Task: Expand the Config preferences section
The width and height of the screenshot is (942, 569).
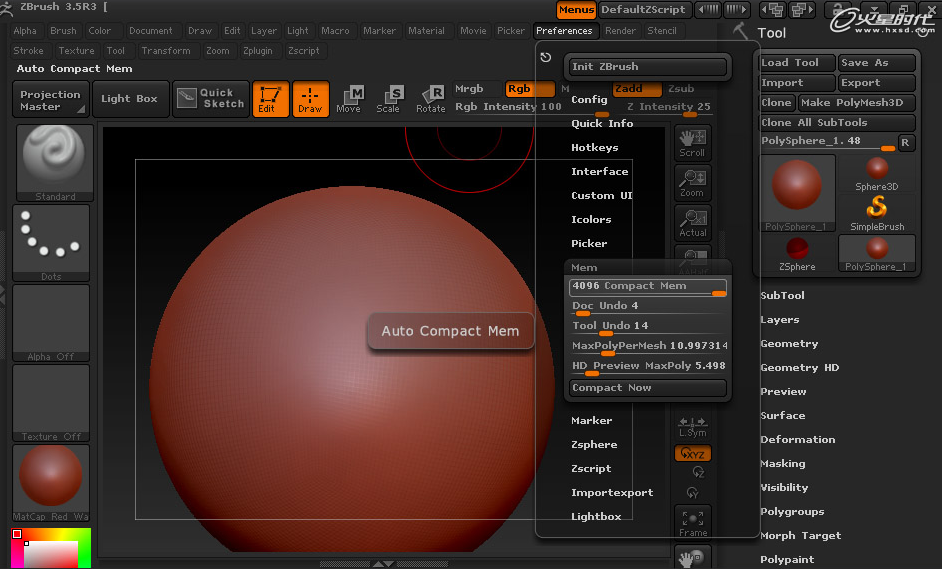Action: (589, 99)
